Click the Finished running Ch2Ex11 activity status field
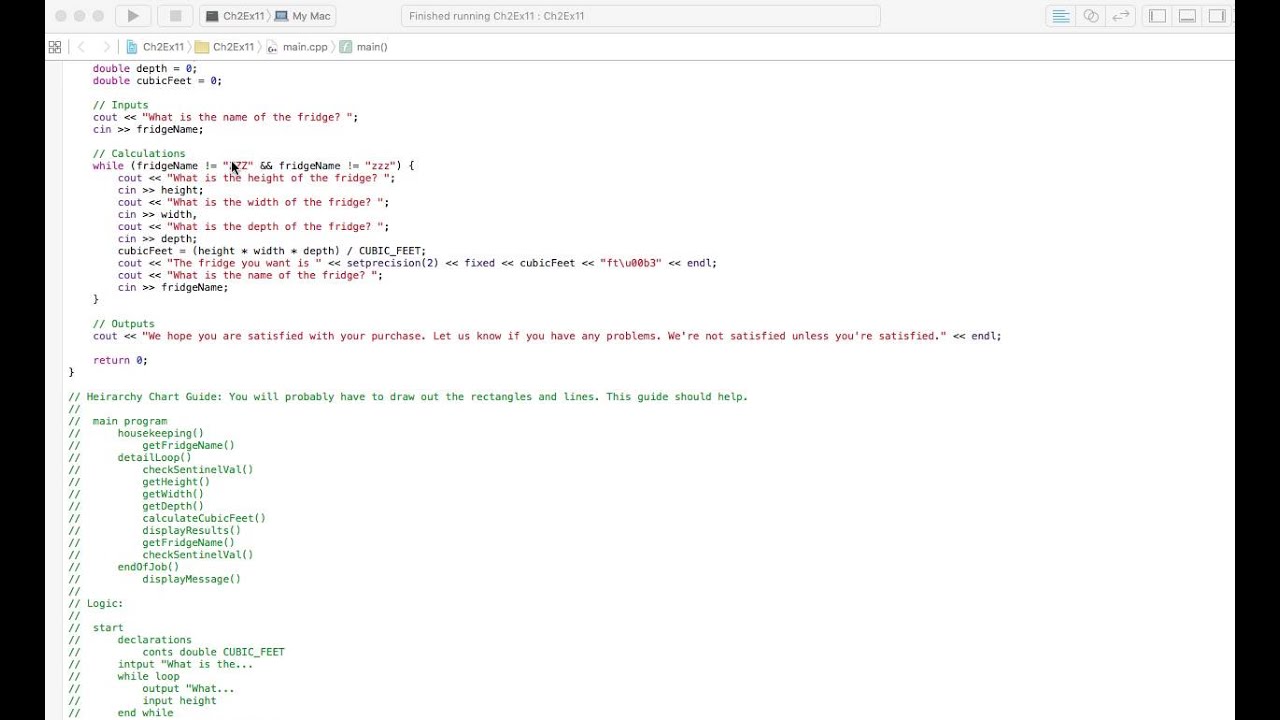1280x720 pixels. click(x=641, y=16)
